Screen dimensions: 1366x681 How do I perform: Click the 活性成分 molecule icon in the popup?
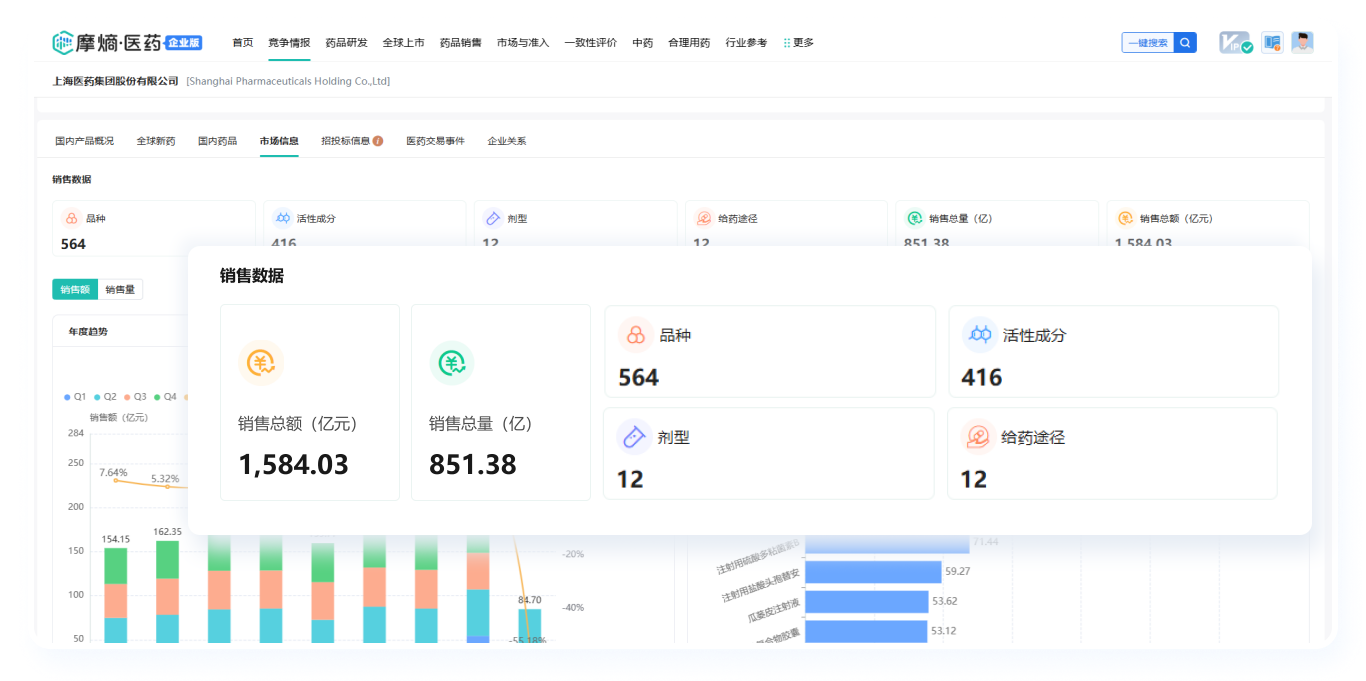click(x=979, y=335)
